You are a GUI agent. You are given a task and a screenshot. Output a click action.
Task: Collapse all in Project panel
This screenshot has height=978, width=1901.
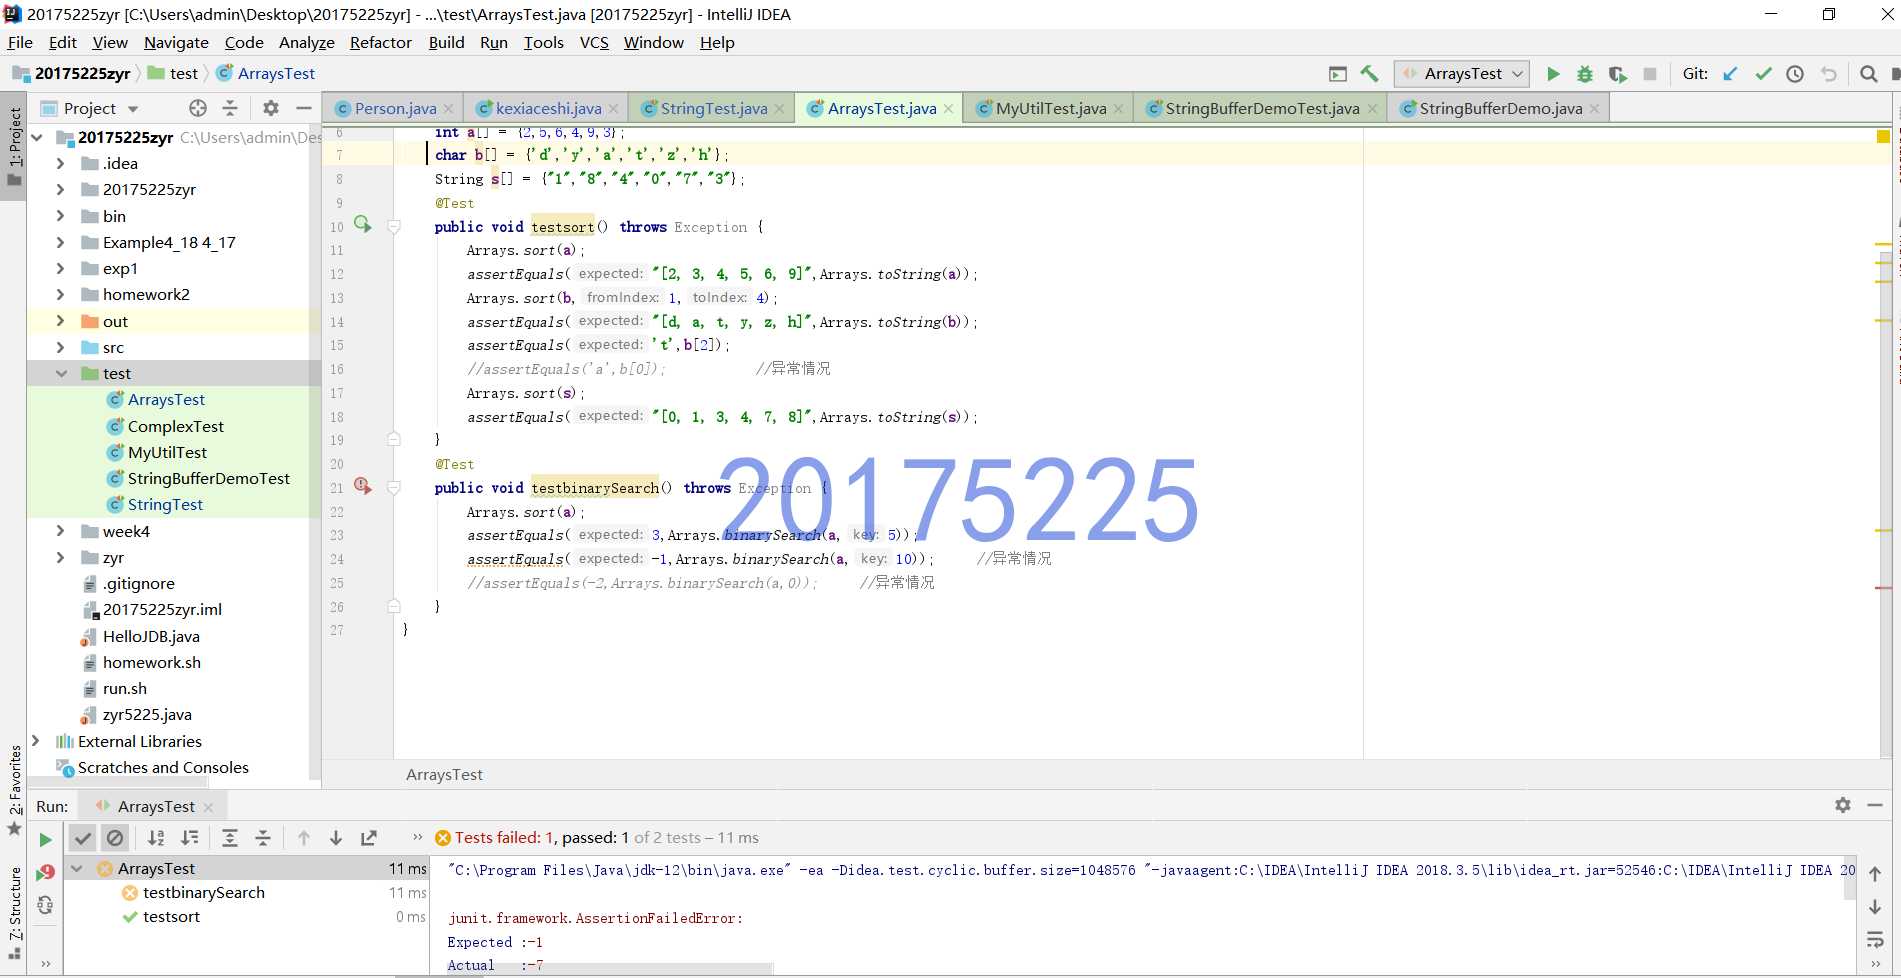tap(230, 108)
